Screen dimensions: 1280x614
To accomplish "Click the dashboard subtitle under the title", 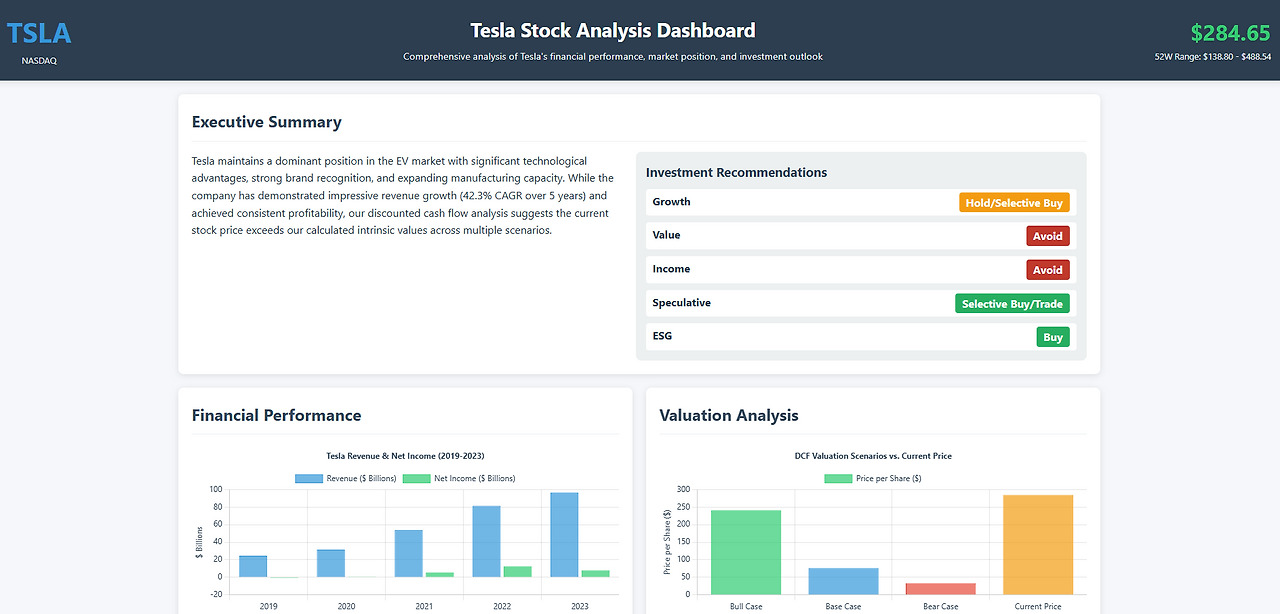I will pyautogui.click(x=613, y=57).
